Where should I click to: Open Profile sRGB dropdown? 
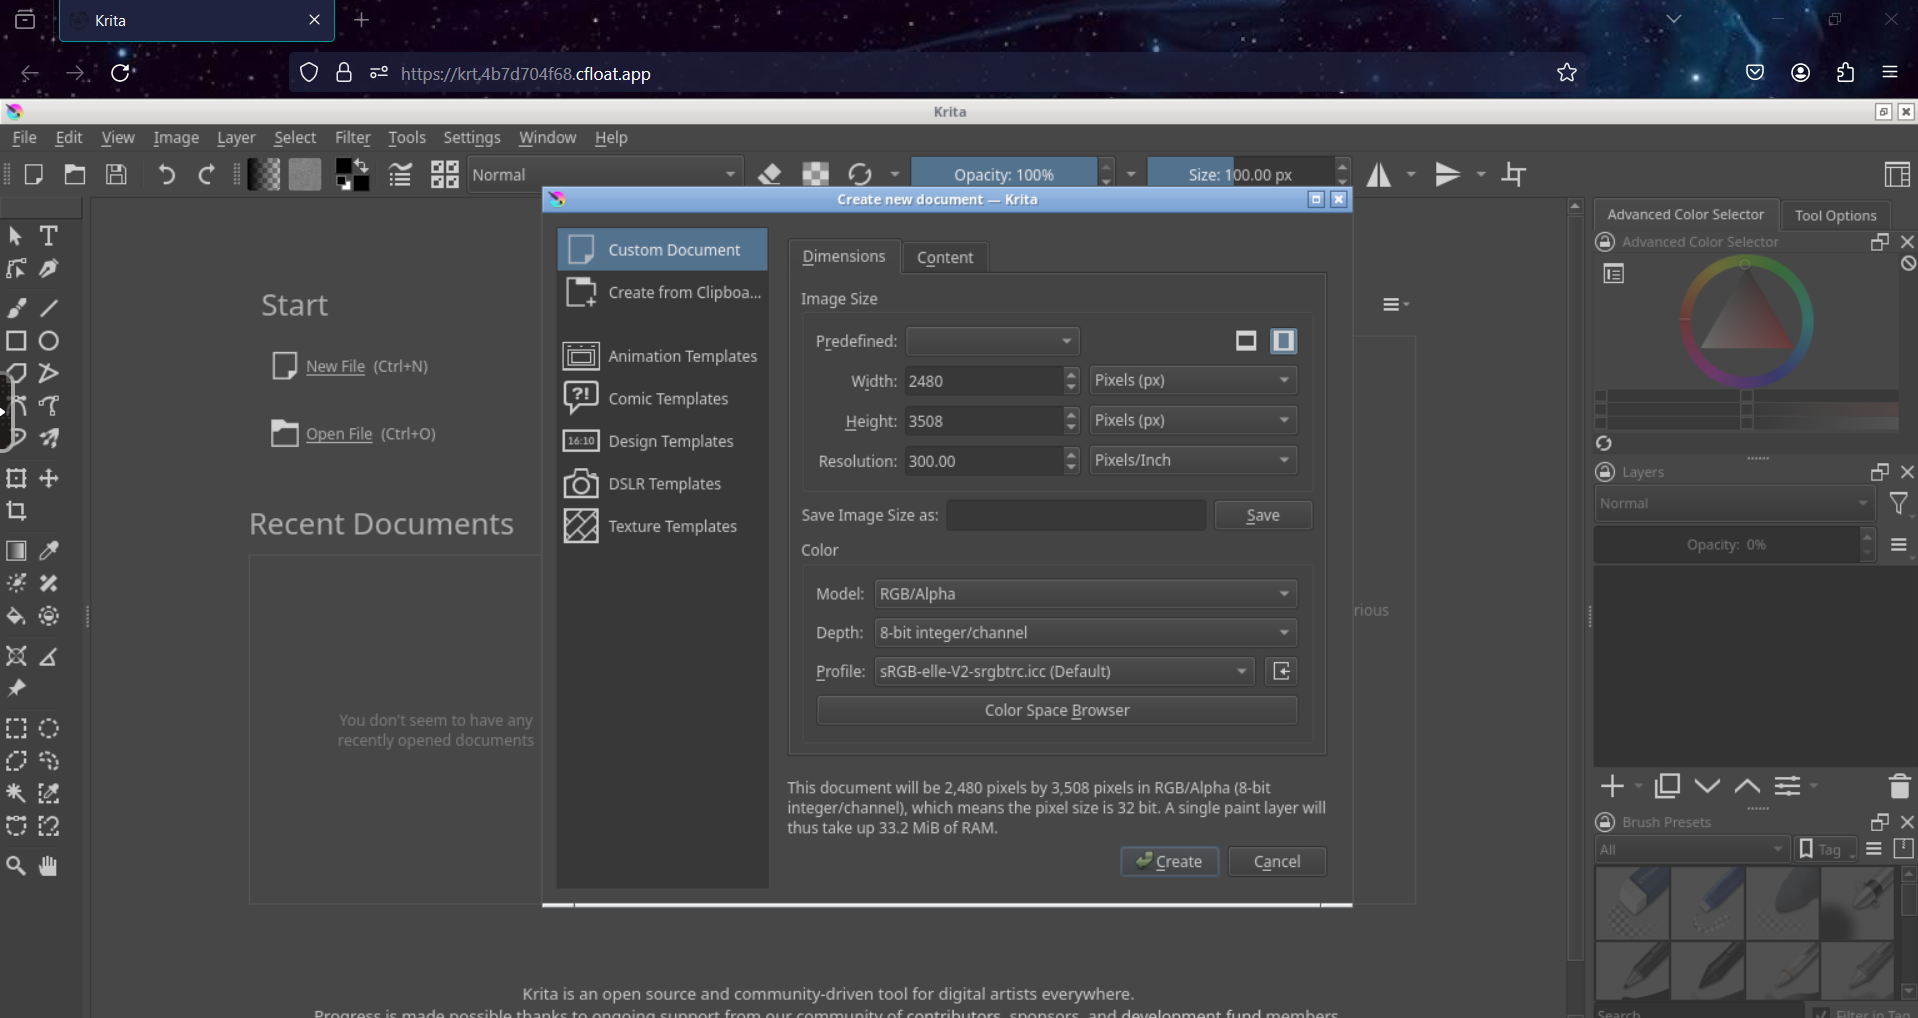(1064, 671)
